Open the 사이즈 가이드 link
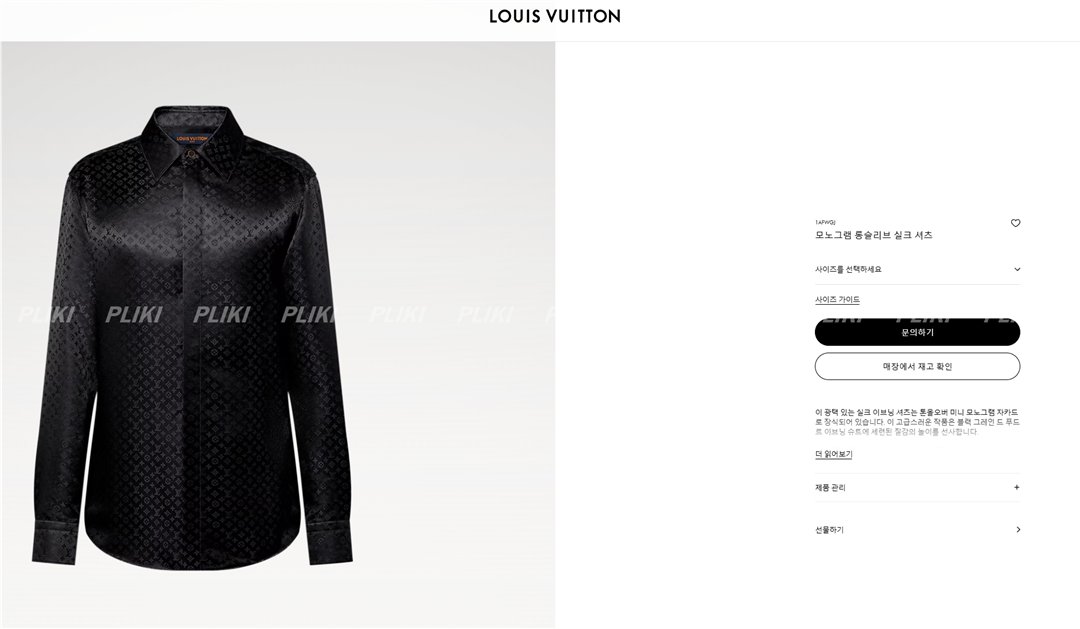This screenshot has width=1080, height=629. click(837, 300)
